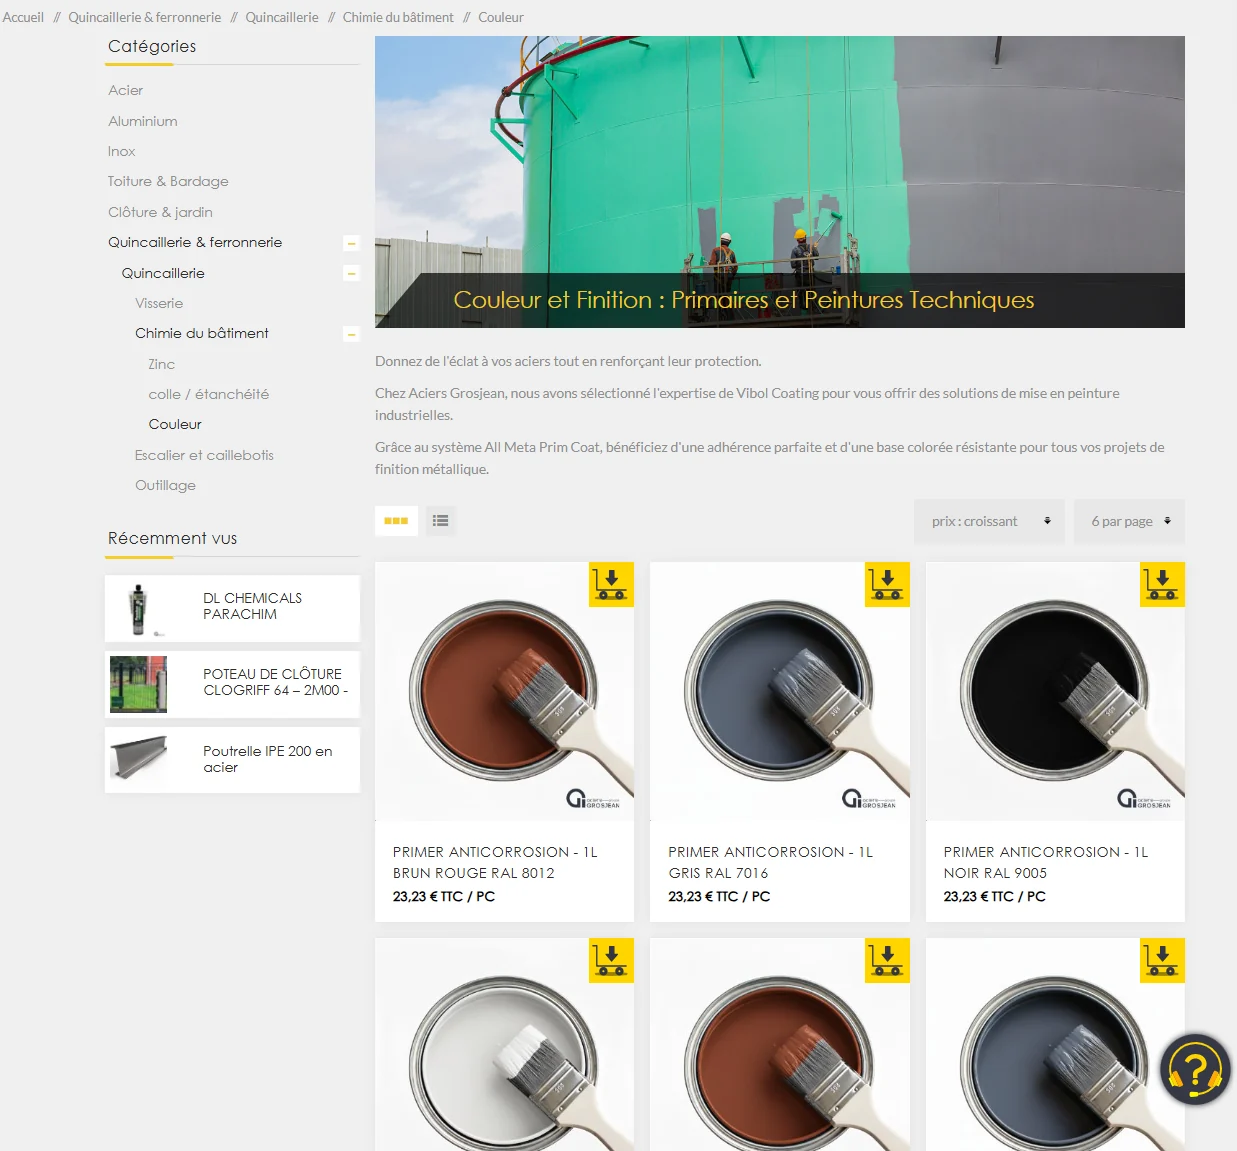Image resolution: width=1237 pixels, height=1151 pixels.
Task: Add second-row brown paint product to cart
Action: [x=887, y=960]
